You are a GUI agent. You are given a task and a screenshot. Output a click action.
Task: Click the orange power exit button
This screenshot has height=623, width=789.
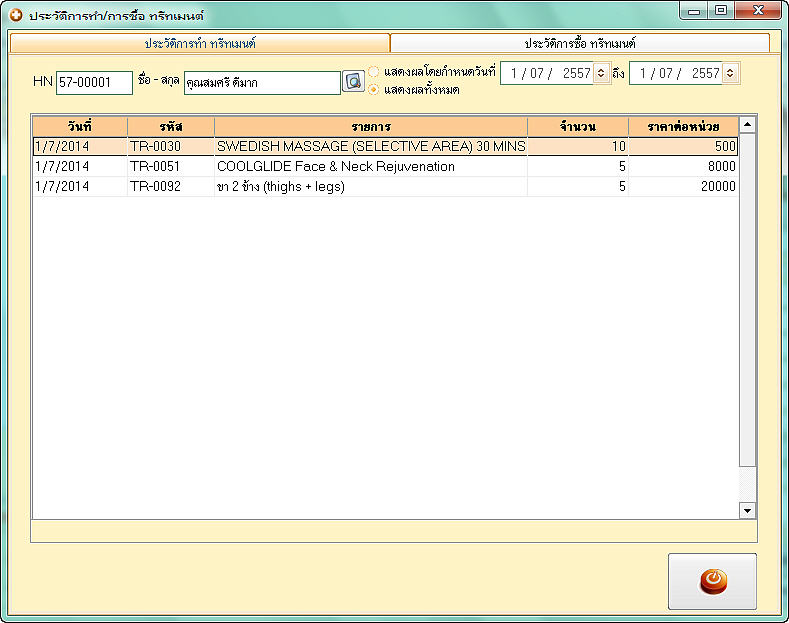point(713,581)
